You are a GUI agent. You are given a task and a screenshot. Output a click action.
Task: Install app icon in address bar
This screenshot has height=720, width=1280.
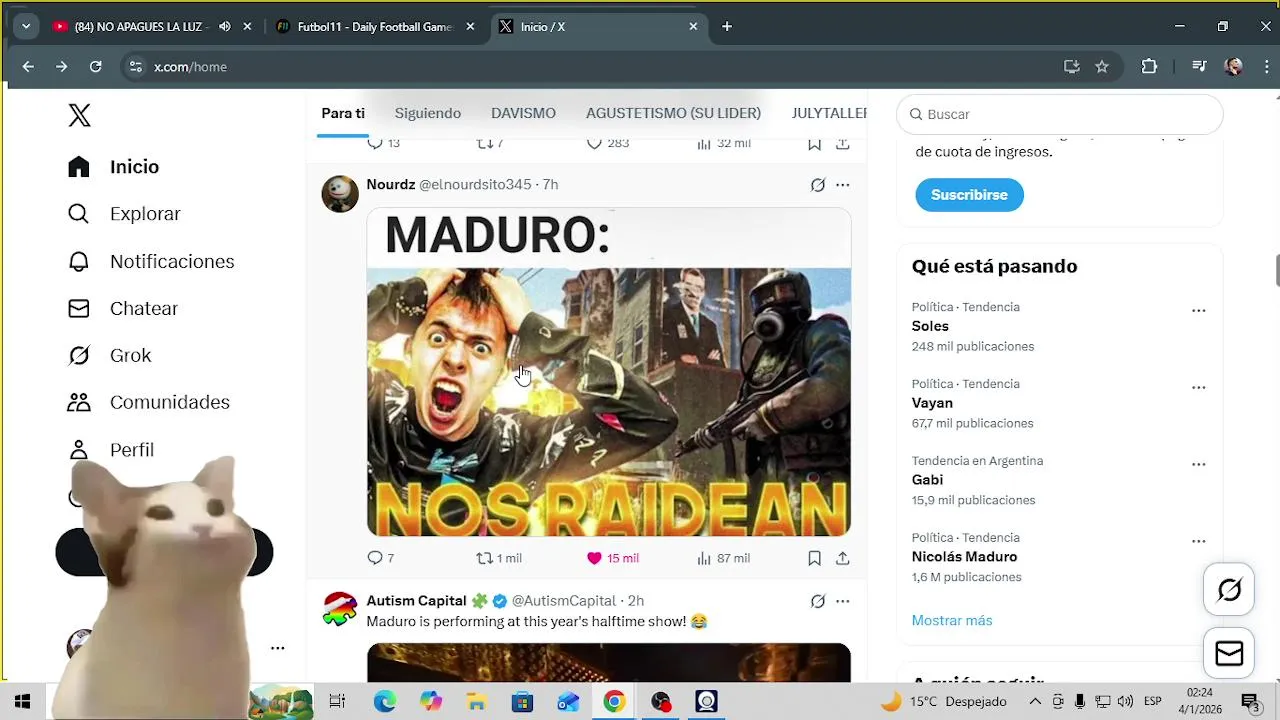pyautogui.click(x=1072, y=67)
